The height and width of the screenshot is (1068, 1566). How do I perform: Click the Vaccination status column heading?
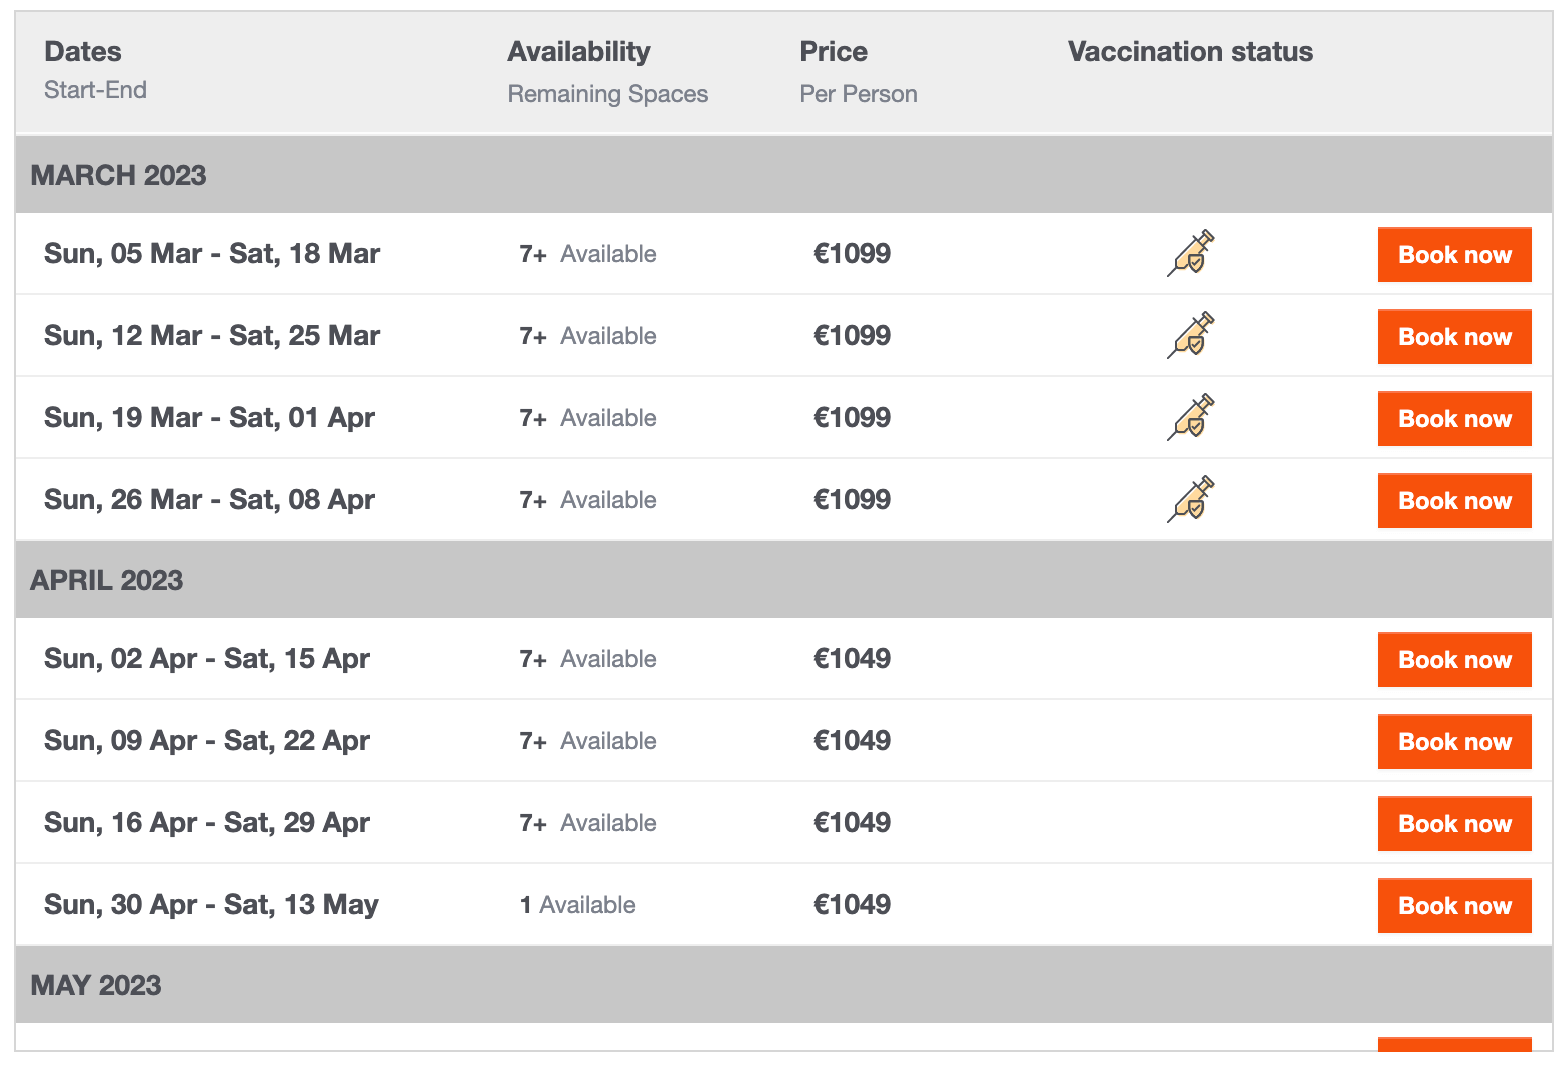pyautogui.click(x=1190, y=51)
